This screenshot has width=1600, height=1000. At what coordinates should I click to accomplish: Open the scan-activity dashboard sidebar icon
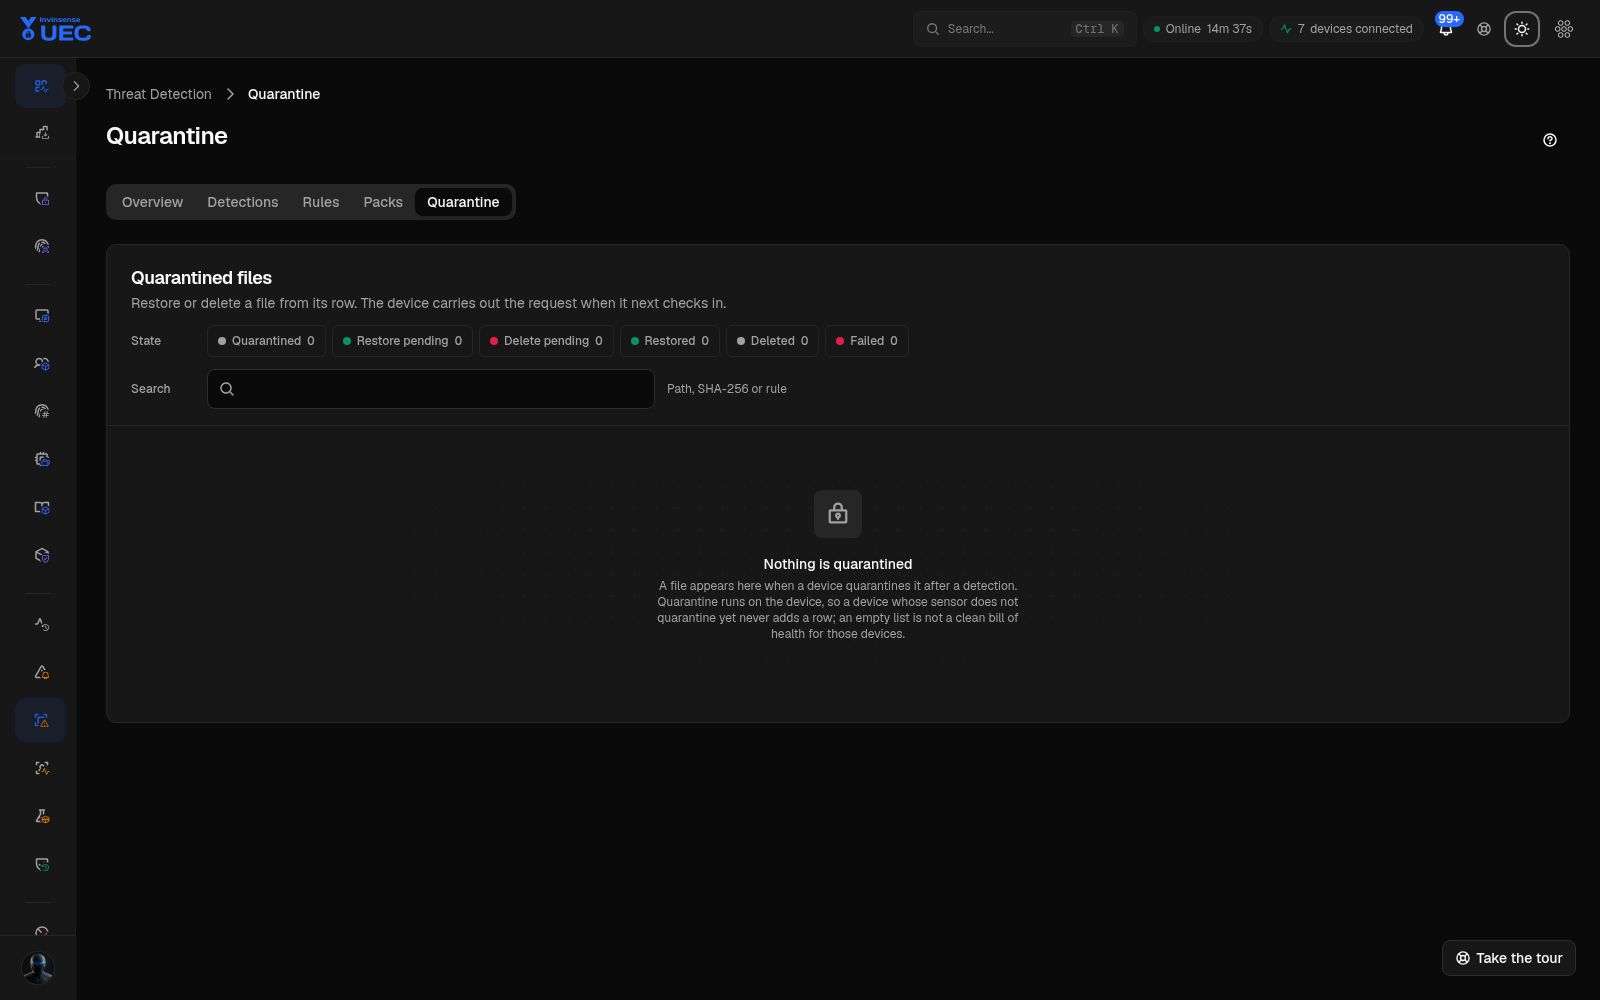point(41,86)
